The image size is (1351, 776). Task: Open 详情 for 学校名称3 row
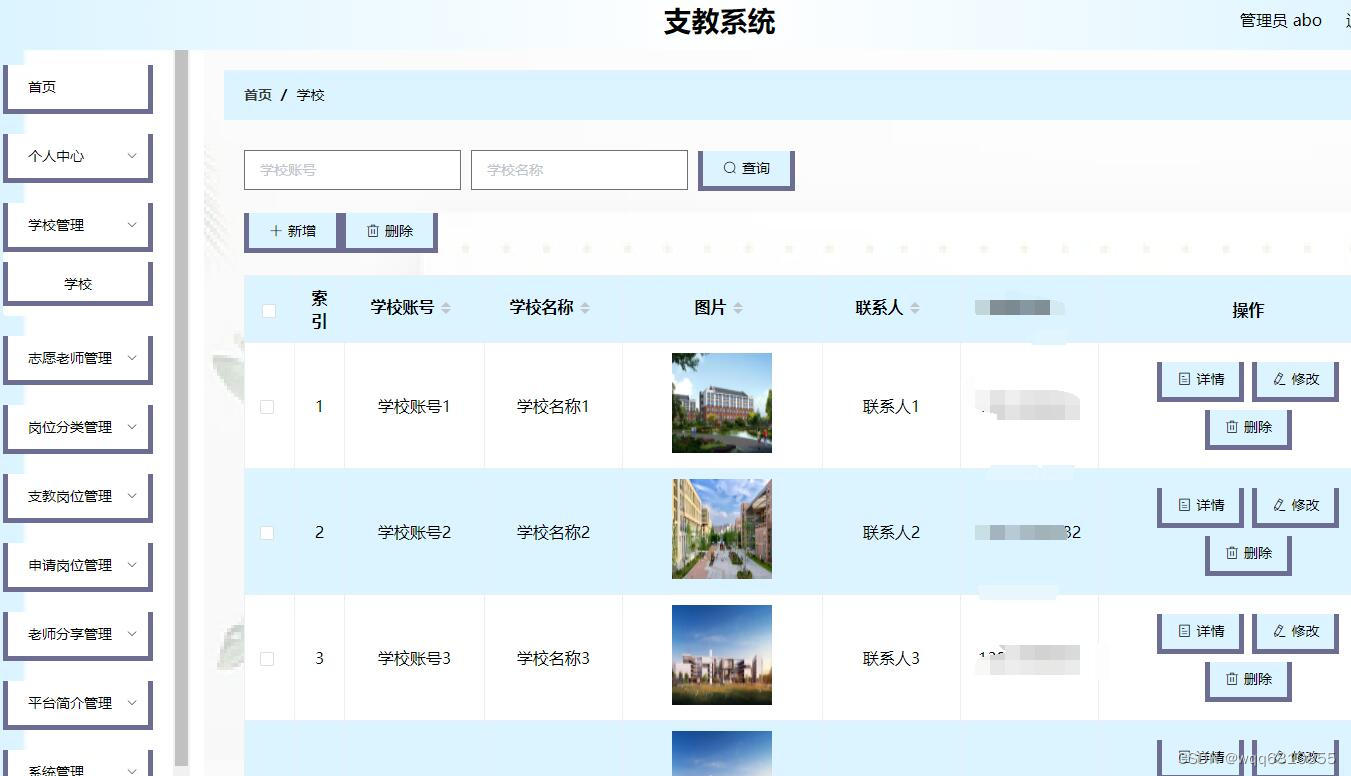coord(1200,632)
